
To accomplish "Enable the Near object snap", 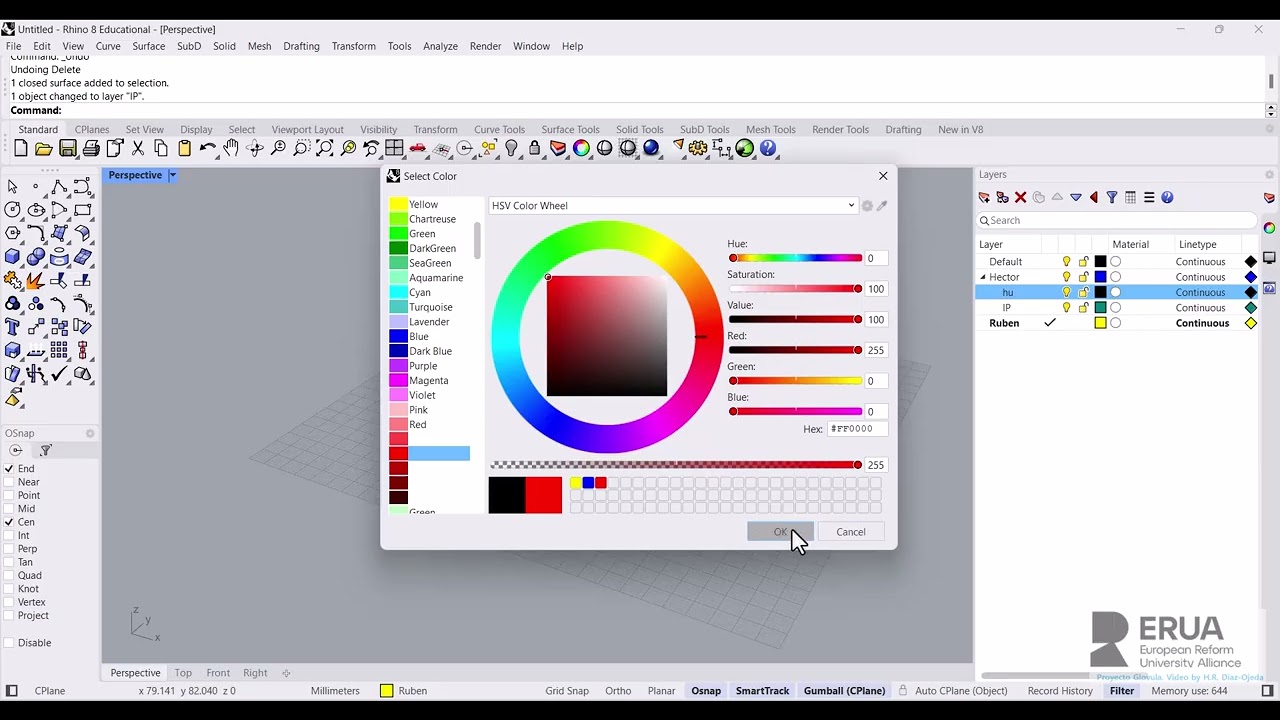I will [9, 482].
